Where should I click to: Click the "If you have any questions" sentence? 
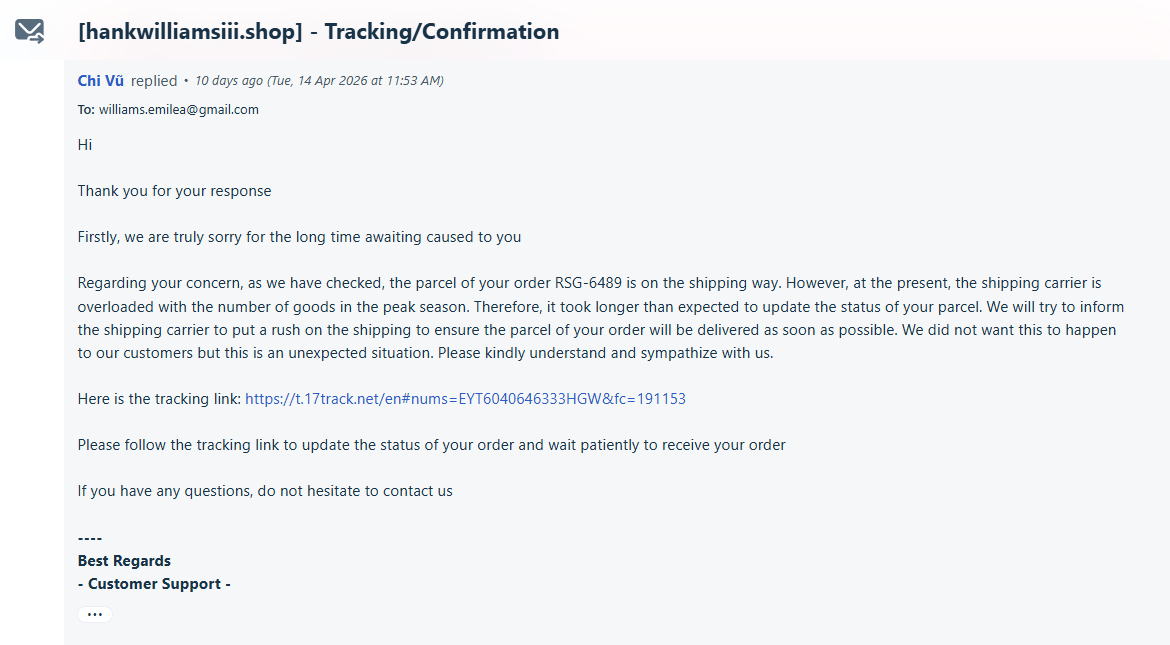265,490
